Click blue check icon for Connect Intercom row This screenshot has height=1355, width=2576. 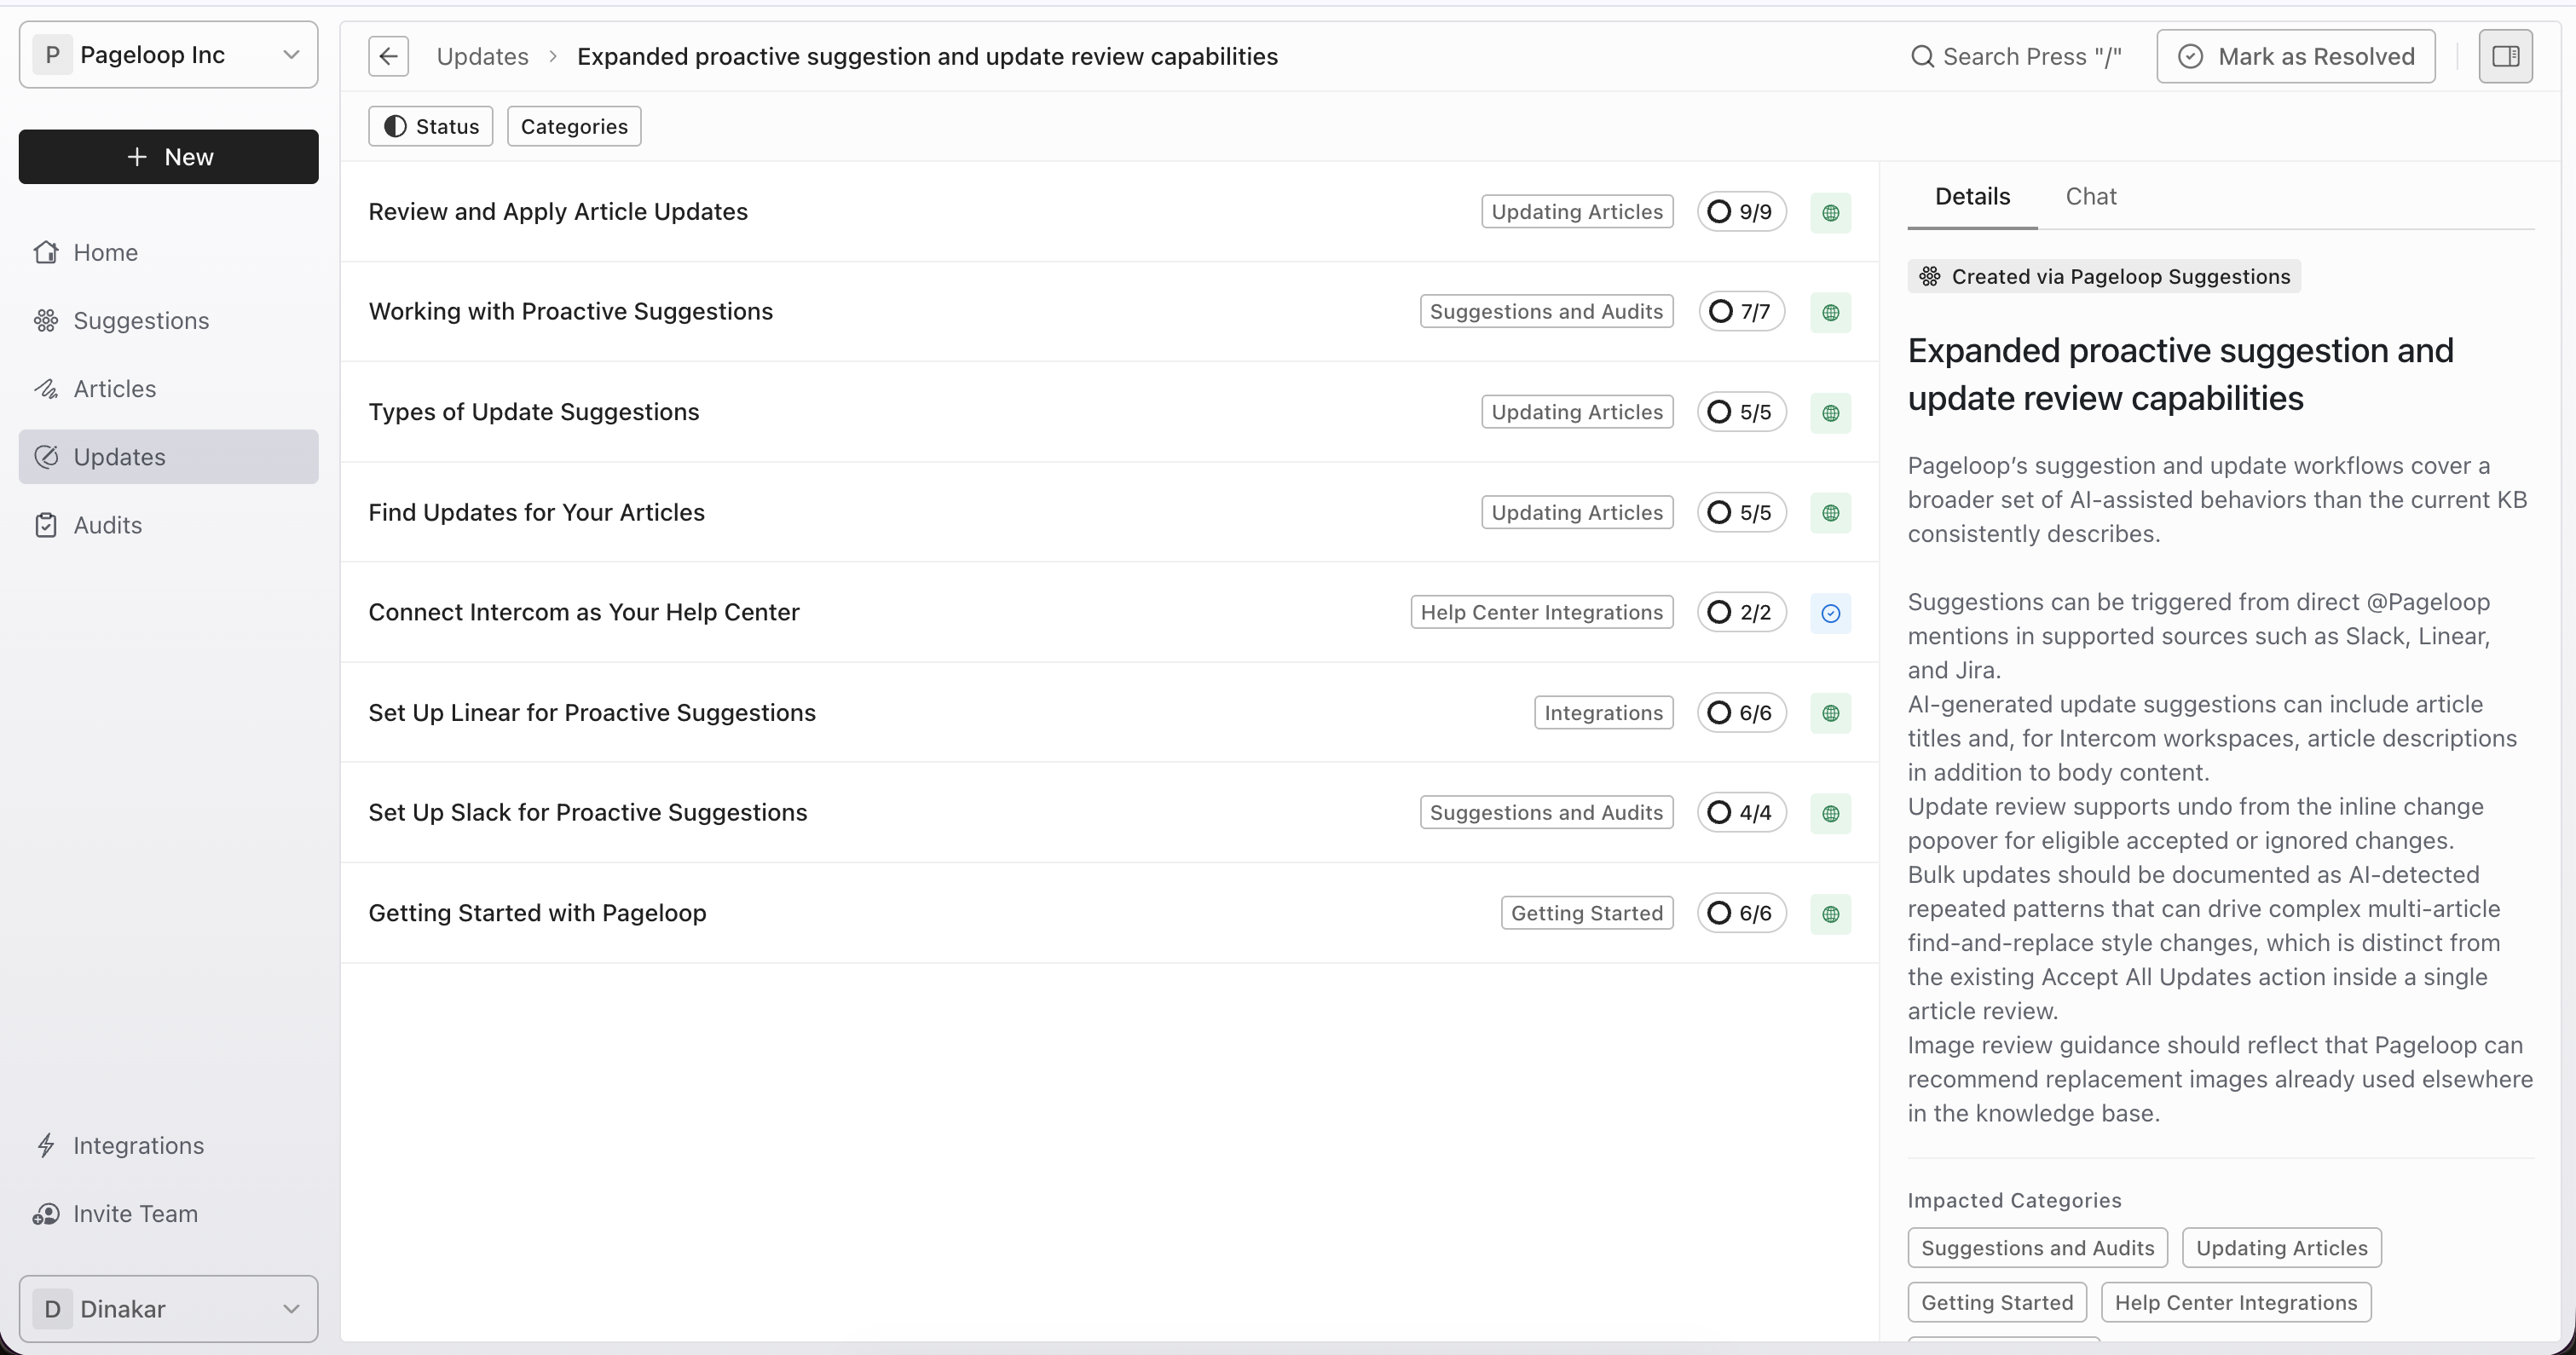(x=1830, y=613)
